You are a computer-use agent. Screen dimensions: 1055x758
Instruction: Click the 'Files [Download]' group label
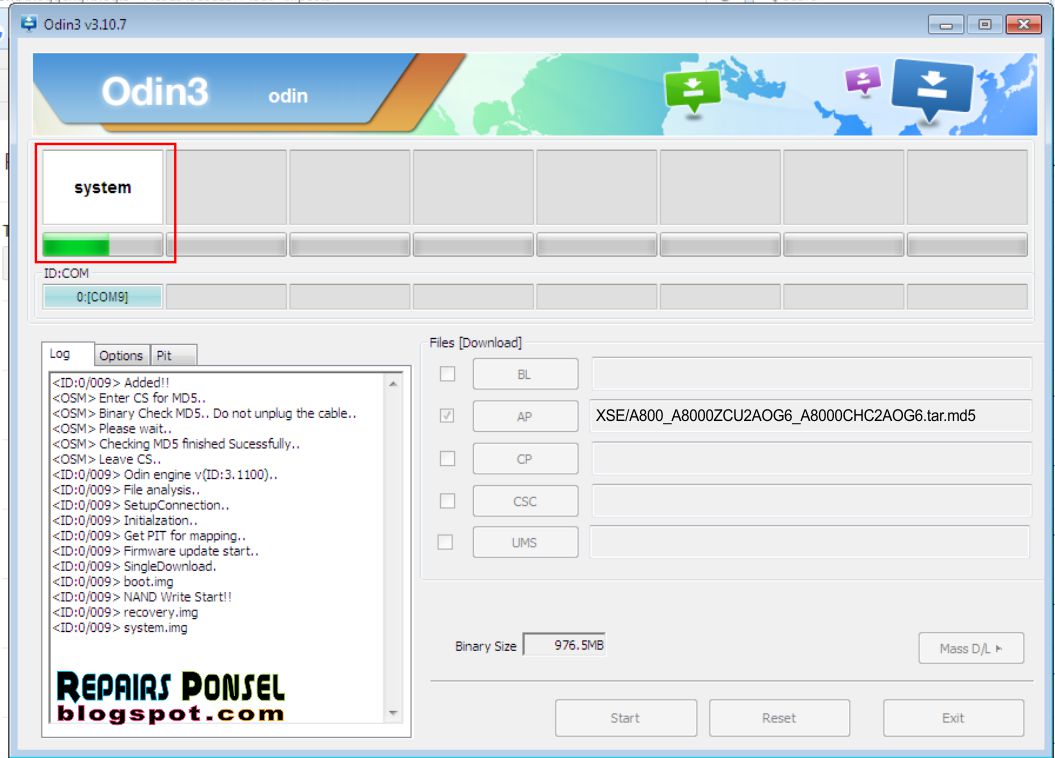click(475, 342)
